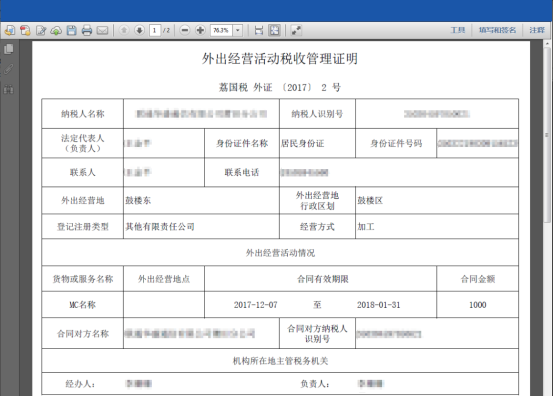The width and height of the screenshot is (554, 396).
Task: Click the 经办人 label
Action: 80,384
